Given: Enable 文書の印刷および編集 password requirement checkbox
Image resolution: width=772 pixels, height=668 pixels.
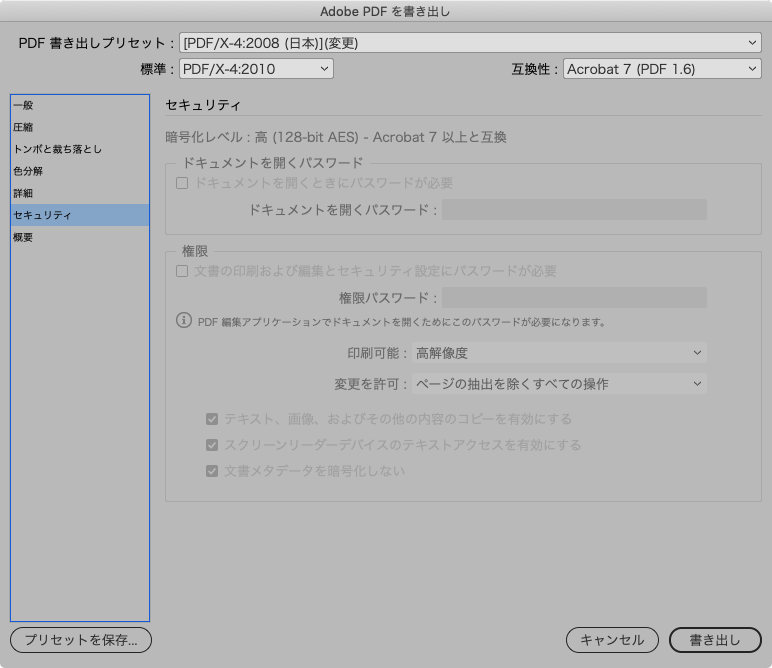Looking at the screenshot, I should [x=182, y=271].
